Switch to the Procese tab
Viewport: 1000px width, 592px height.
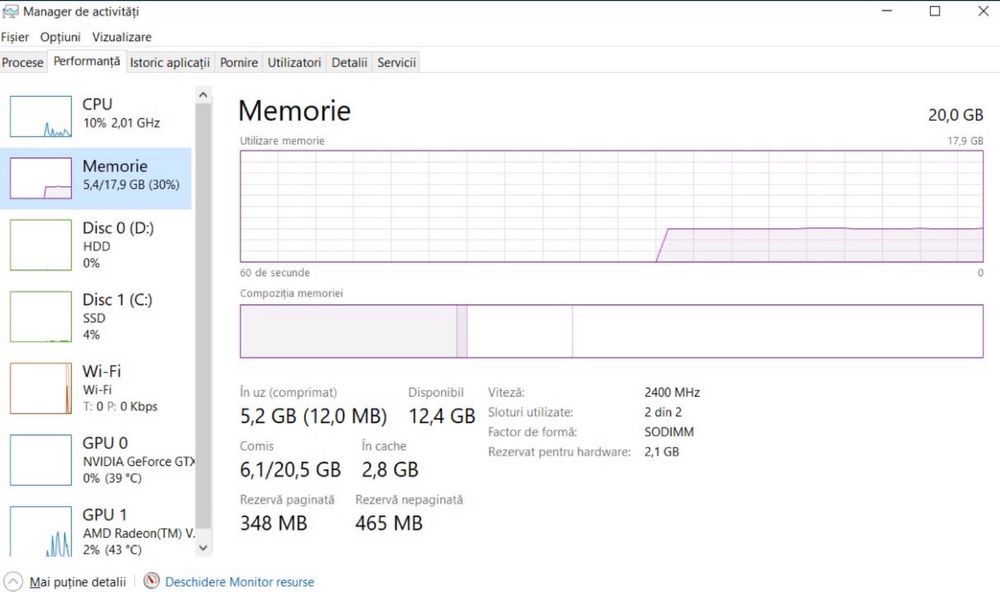[x=23, y=62]
